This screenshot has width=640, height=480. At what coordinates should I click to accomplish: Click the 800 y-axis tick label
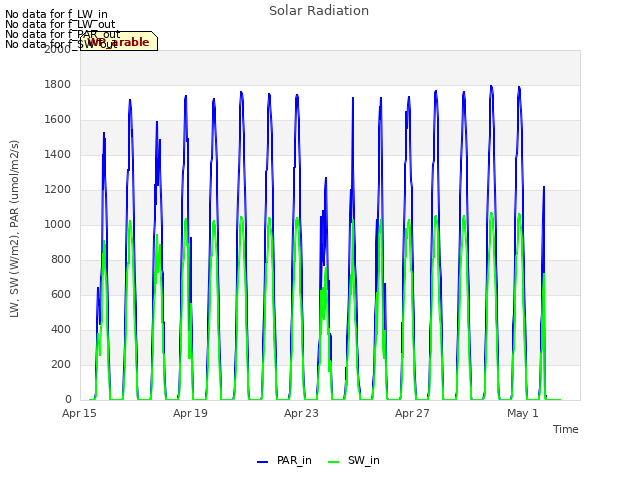[x=61, y=260]
